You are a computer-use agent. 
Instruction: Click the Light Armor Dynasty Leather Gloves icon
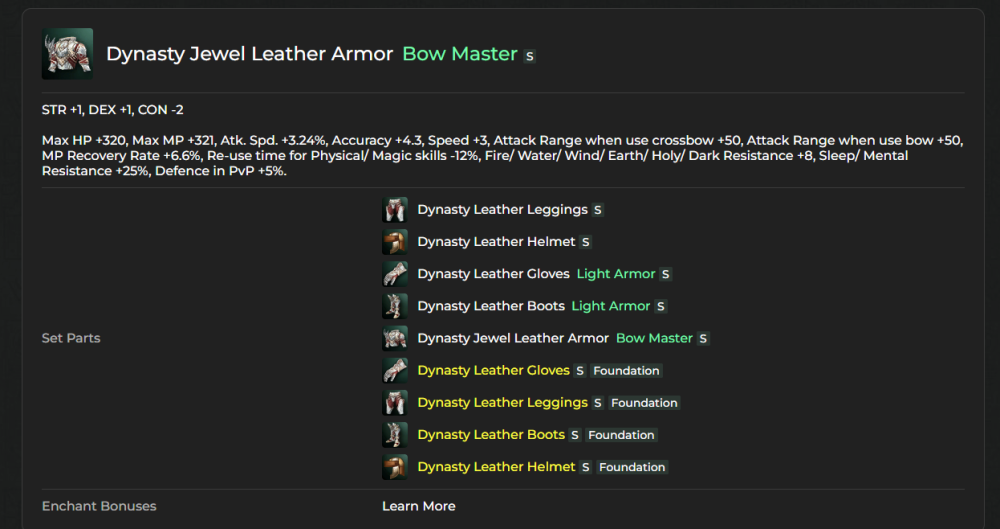coord(394,274)
